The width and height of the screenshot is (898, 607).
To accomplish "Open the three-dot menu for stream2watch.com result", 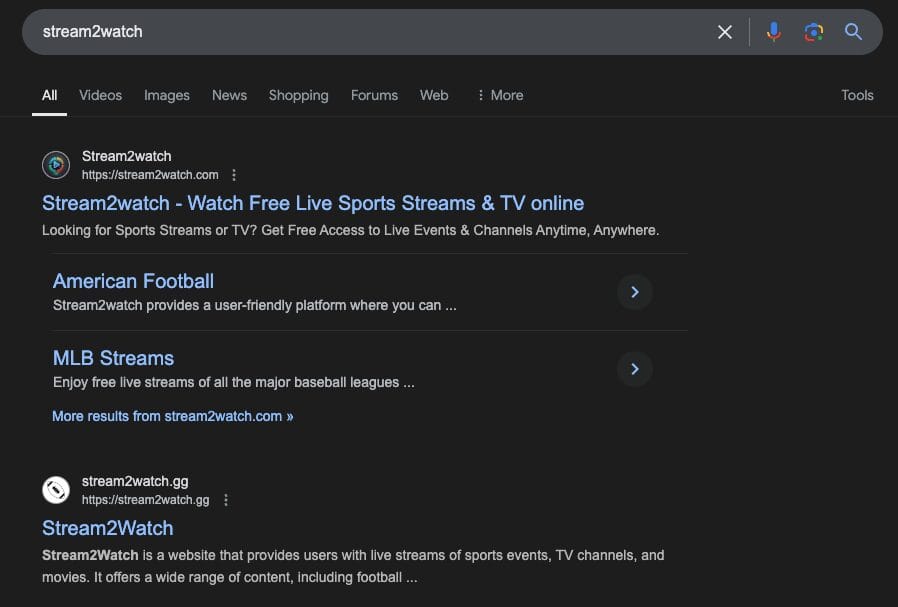I will coord(233,174).
